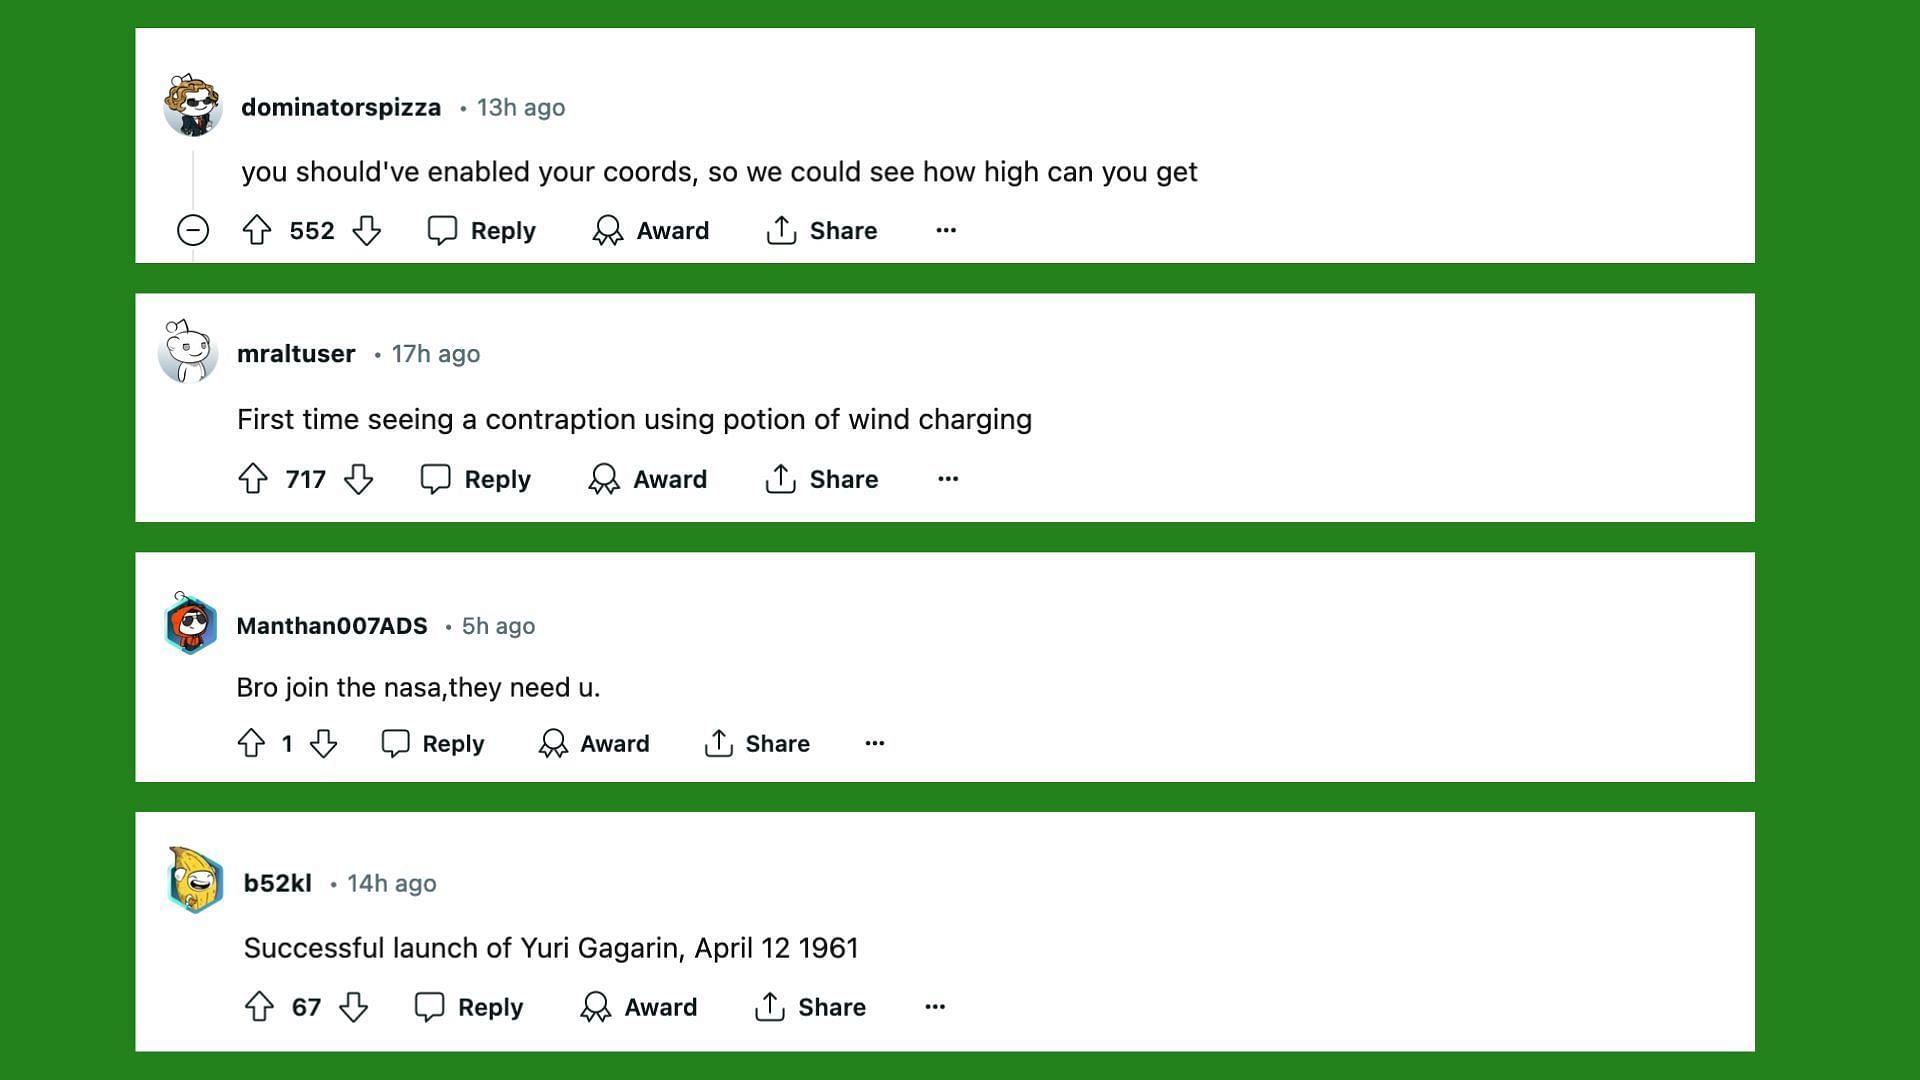Click Reply on b52kl comment
Image resolution: width=1920 pixels, height=1080 pixels.
(468, 1006)
